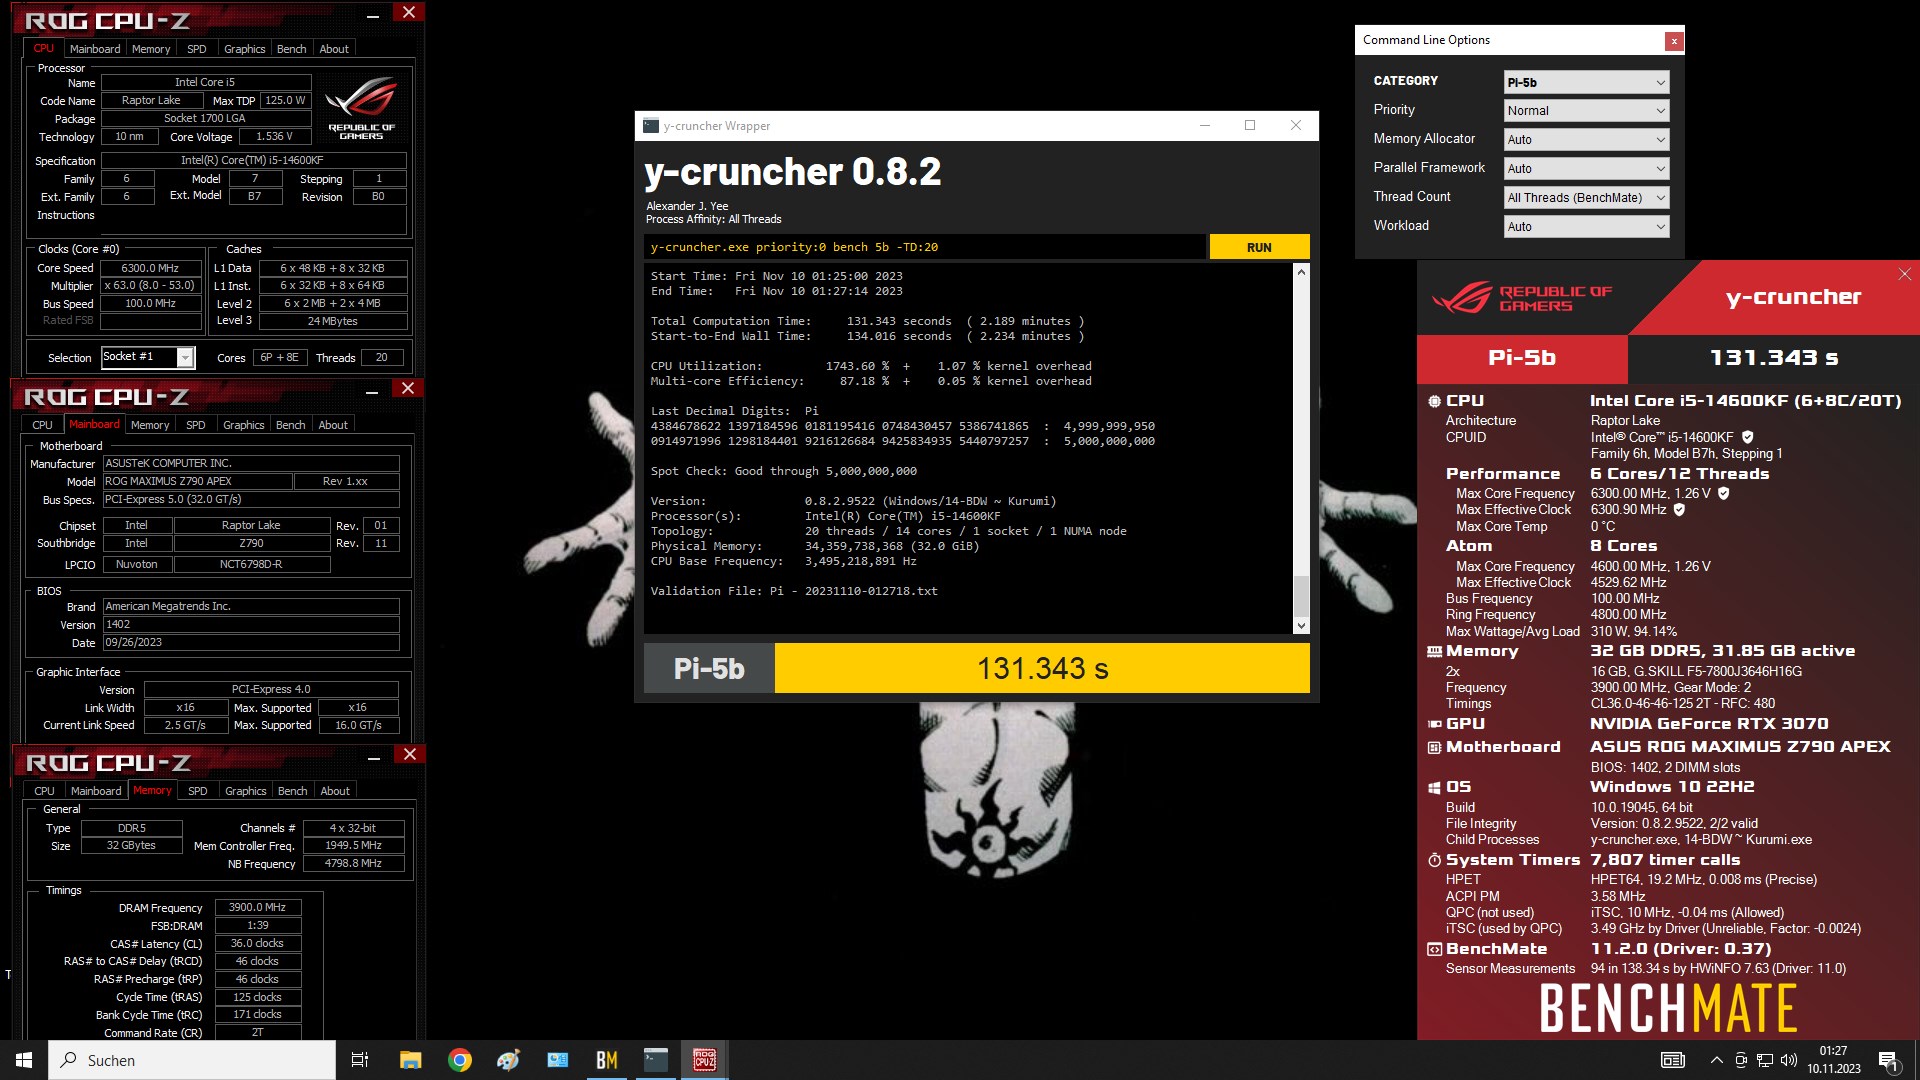Open the Priority dropdown set to Normal
This screenshot has width=1920, height=1080.
click(x=1586, y=111)
